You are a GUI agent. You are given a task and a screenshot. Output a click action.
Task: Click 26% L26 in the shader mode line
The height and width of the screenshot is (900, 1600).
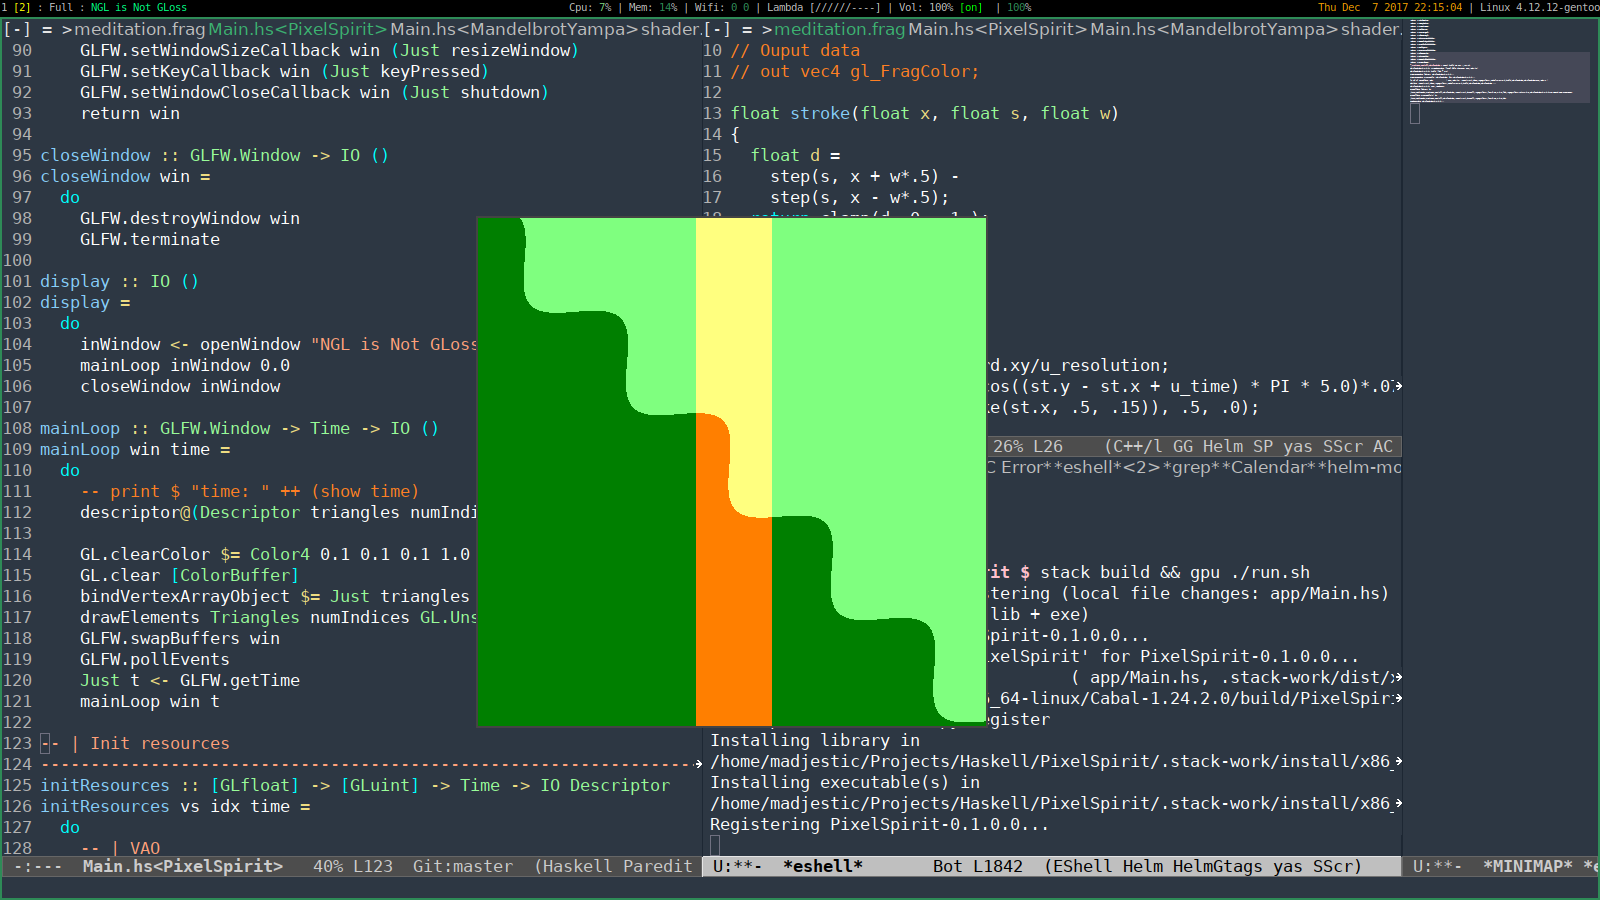(x=1028, y=446)
